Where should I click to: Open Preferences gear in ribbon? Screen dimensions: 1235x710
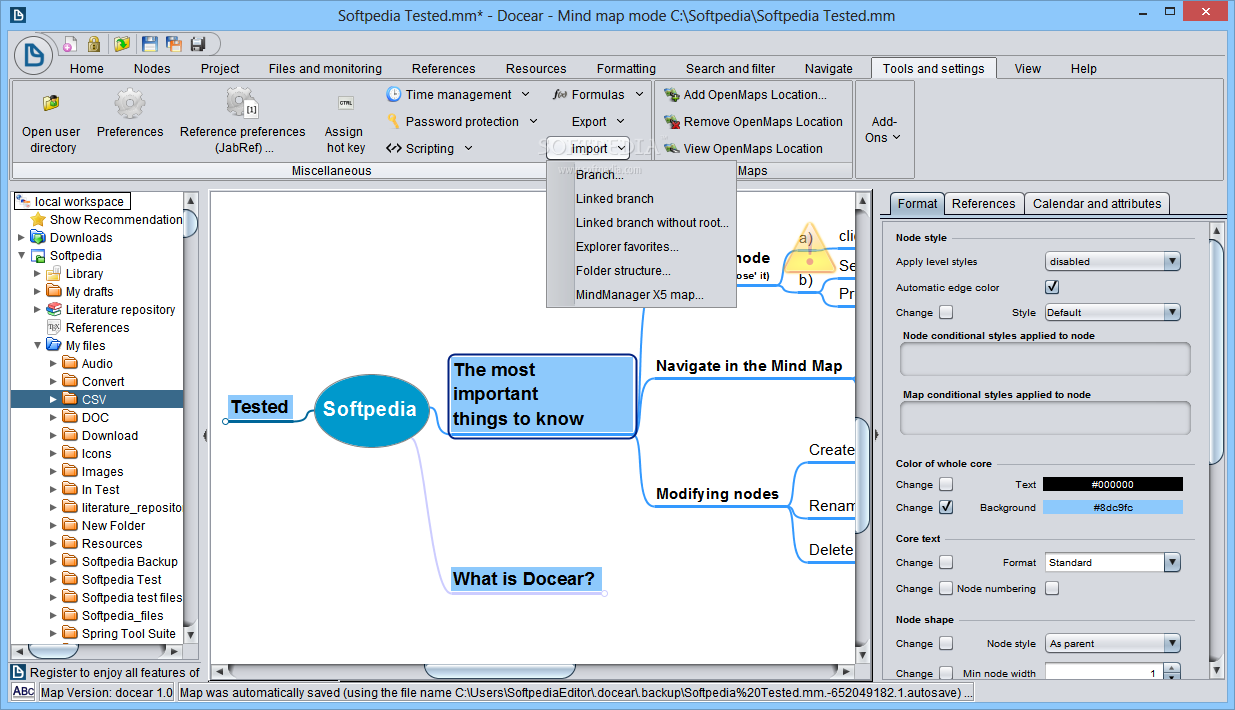click(x=130, y=114)
